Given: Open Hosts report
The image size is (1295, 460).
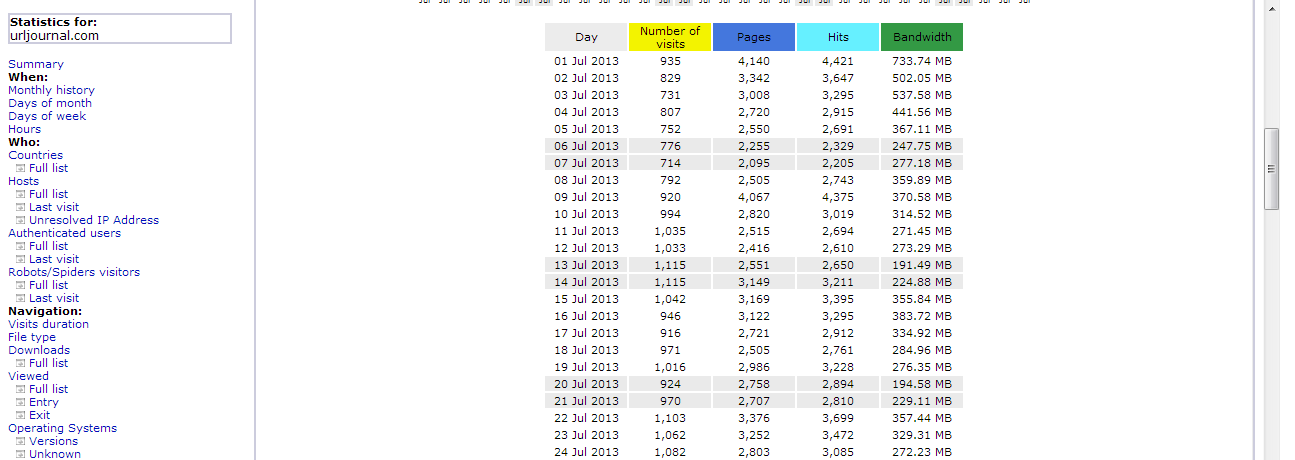Looking at the screenshot, I should 24,181.
